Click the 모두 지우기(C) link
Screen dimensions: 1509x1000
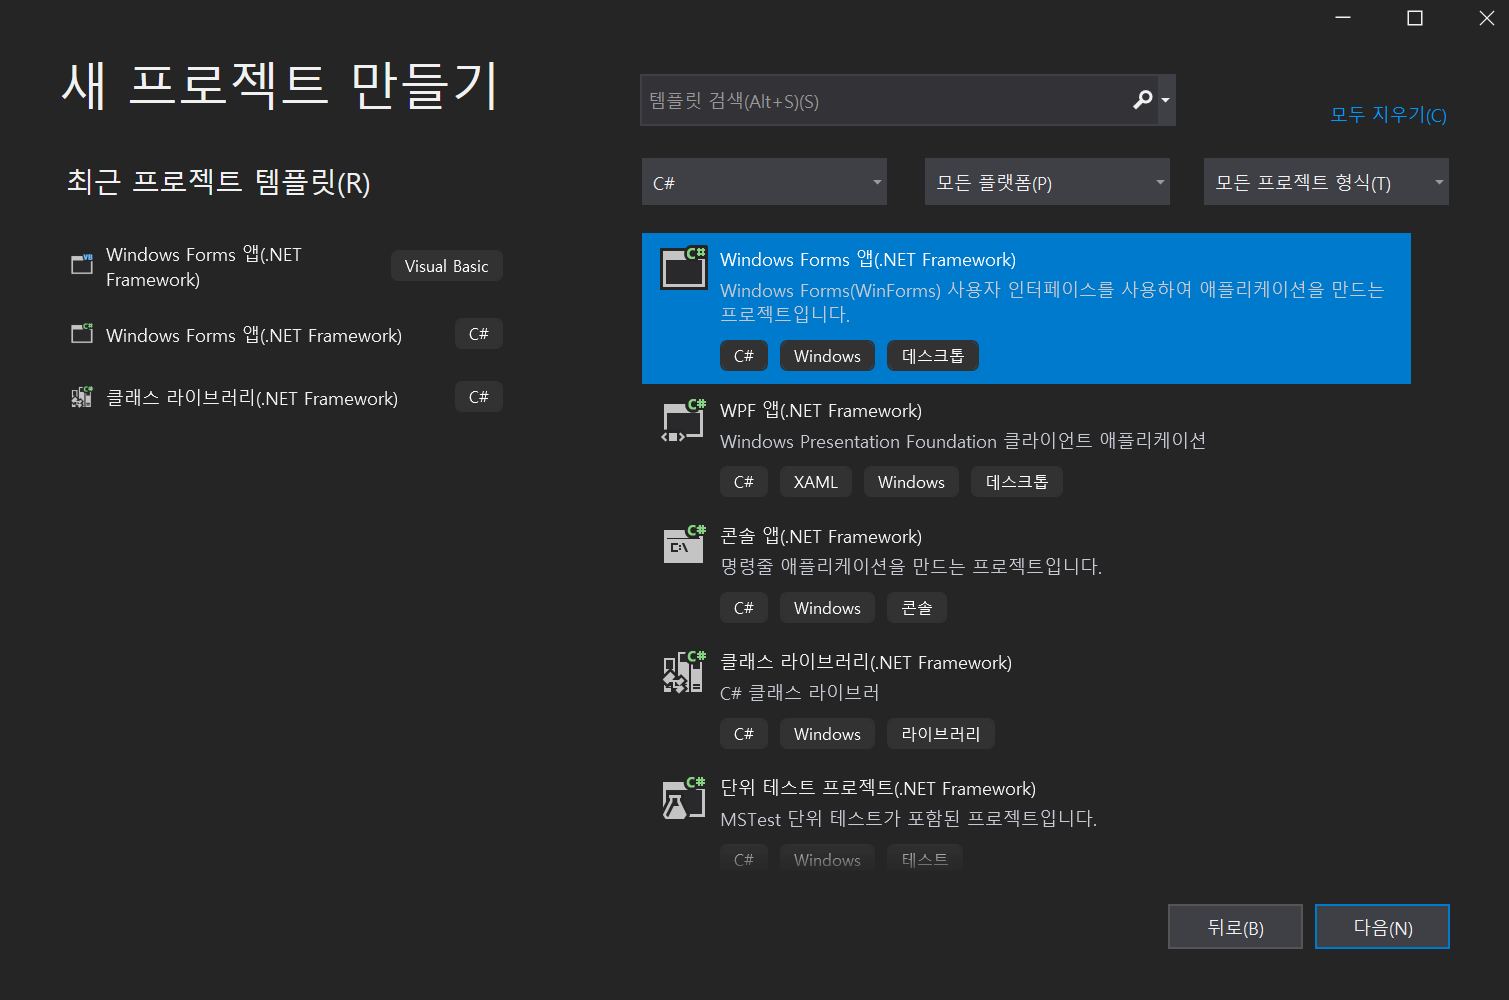[x=1387, y=114]
